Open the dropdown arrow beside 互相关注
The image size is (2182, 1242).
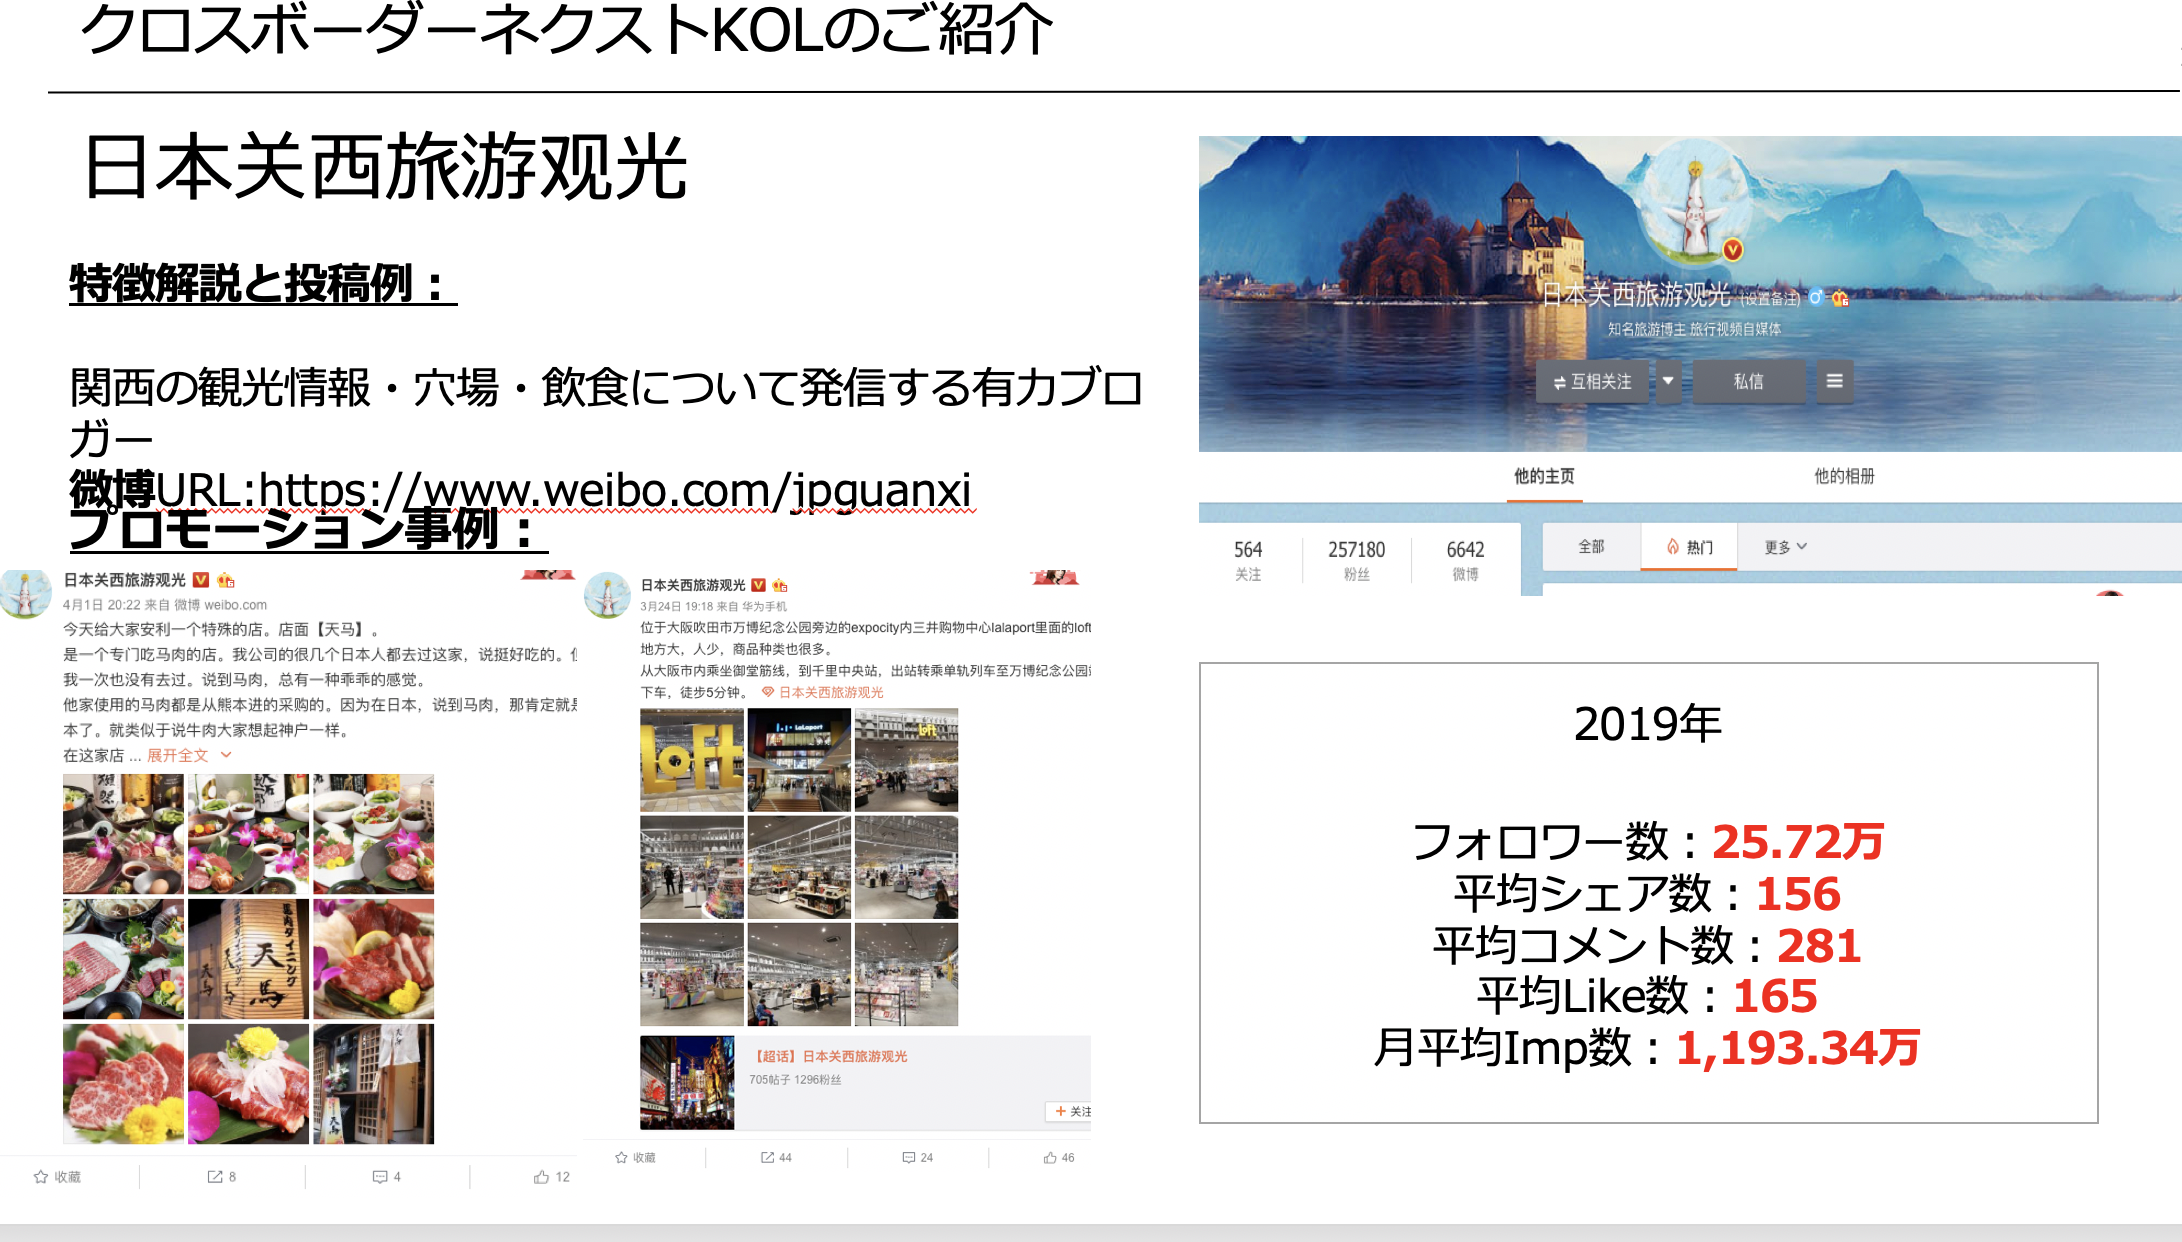pyautogui.click(x=1668, y=381)
